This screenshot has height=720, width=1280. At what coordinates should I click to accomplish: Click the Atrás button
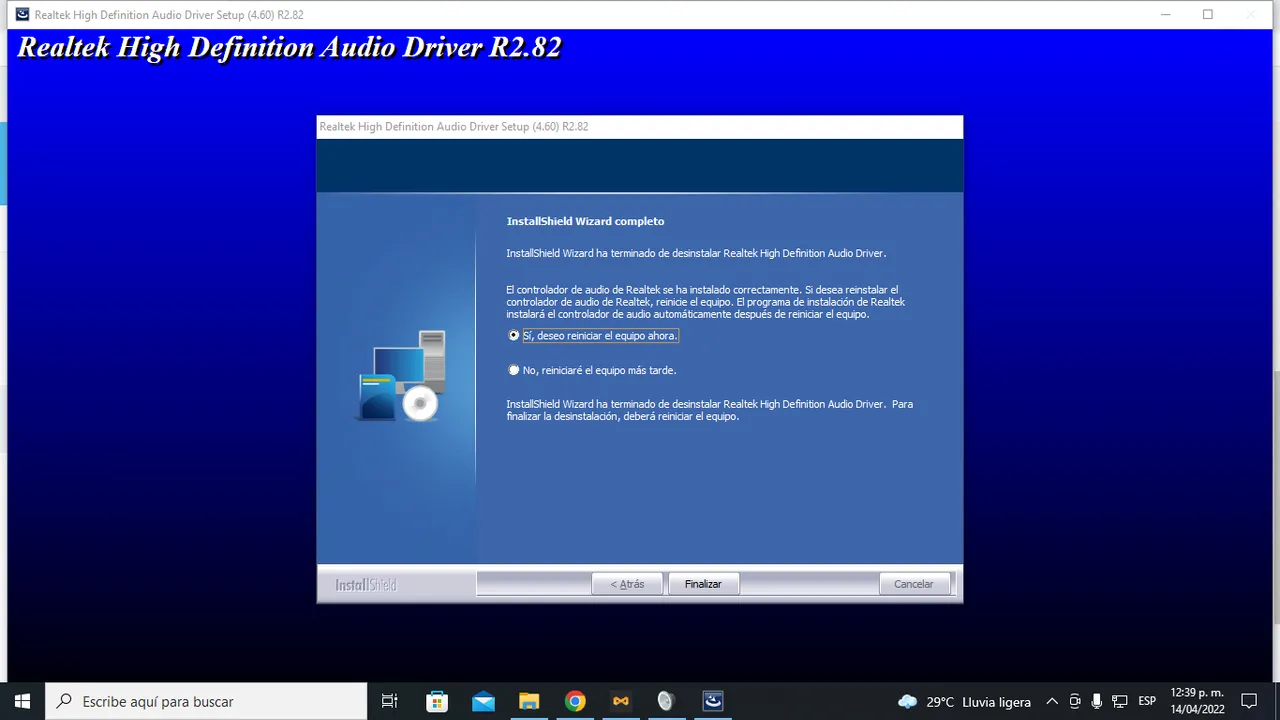click(627, 584)
